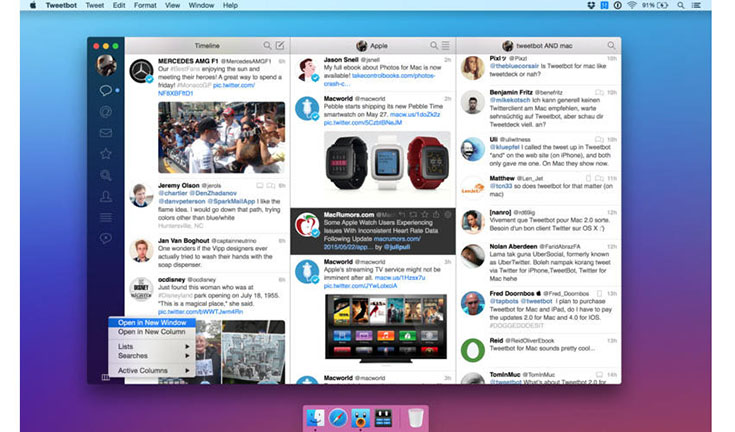
Task: Open the Window menu in menu bar
Action: (201, 5)
